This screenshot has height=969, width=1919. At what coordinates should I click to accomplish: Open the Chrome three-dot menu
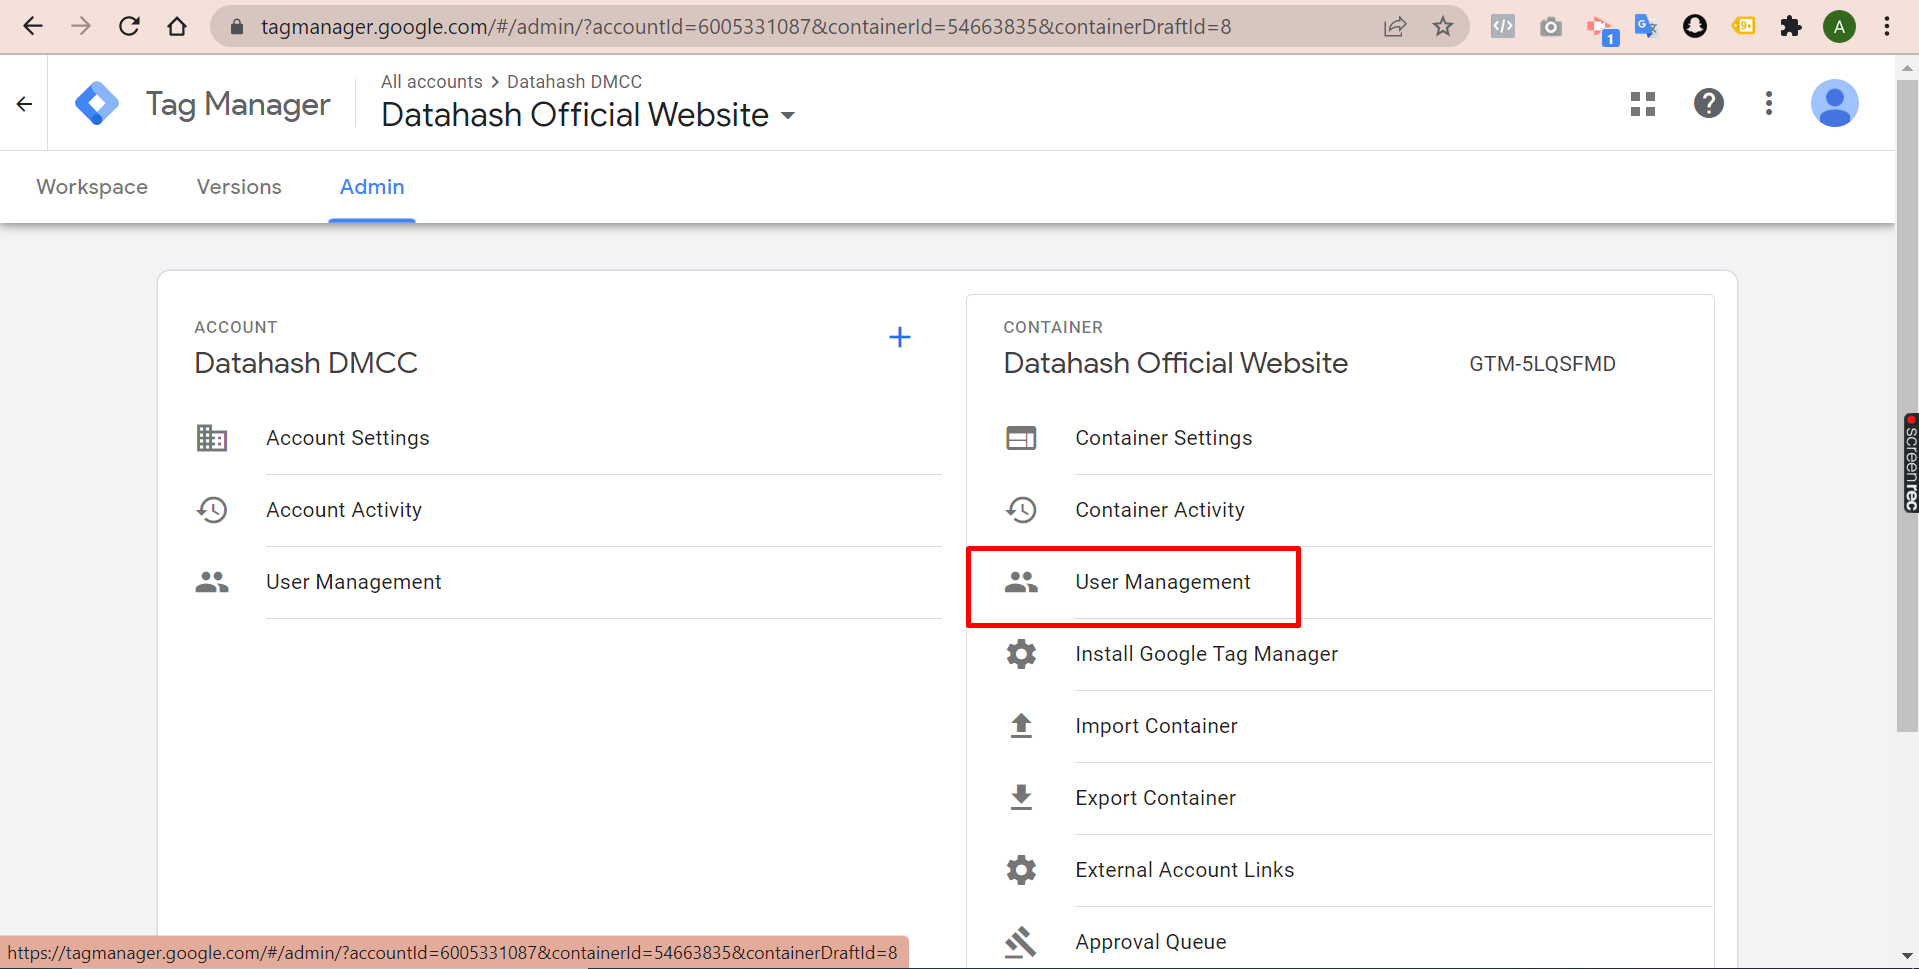[x=1887, y=26]
